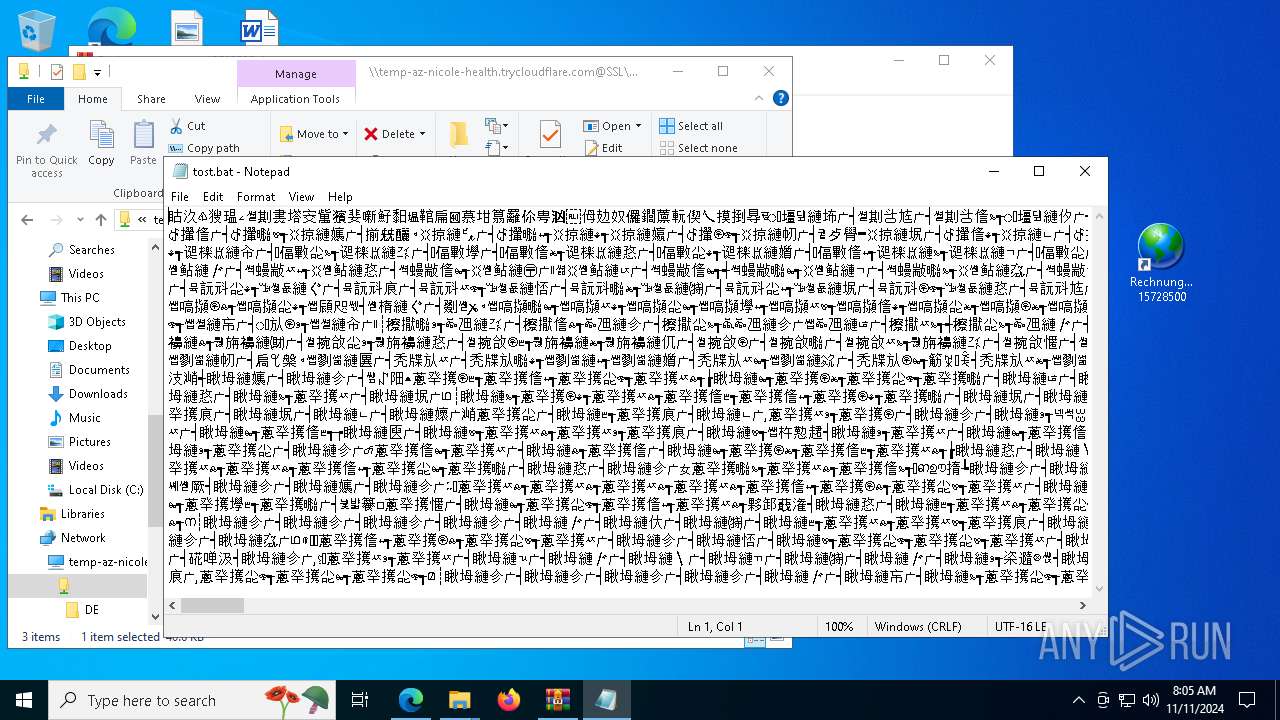Select Documents in the navigation pane

click(x=99, y=370)
